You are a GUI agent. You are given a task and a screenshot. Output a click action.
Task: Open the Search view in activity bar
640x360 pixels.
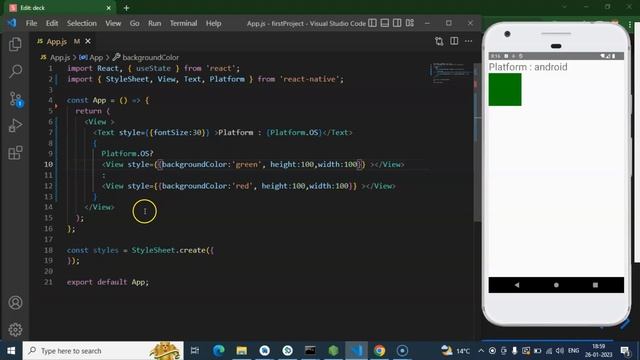click(x=15, y=71)
